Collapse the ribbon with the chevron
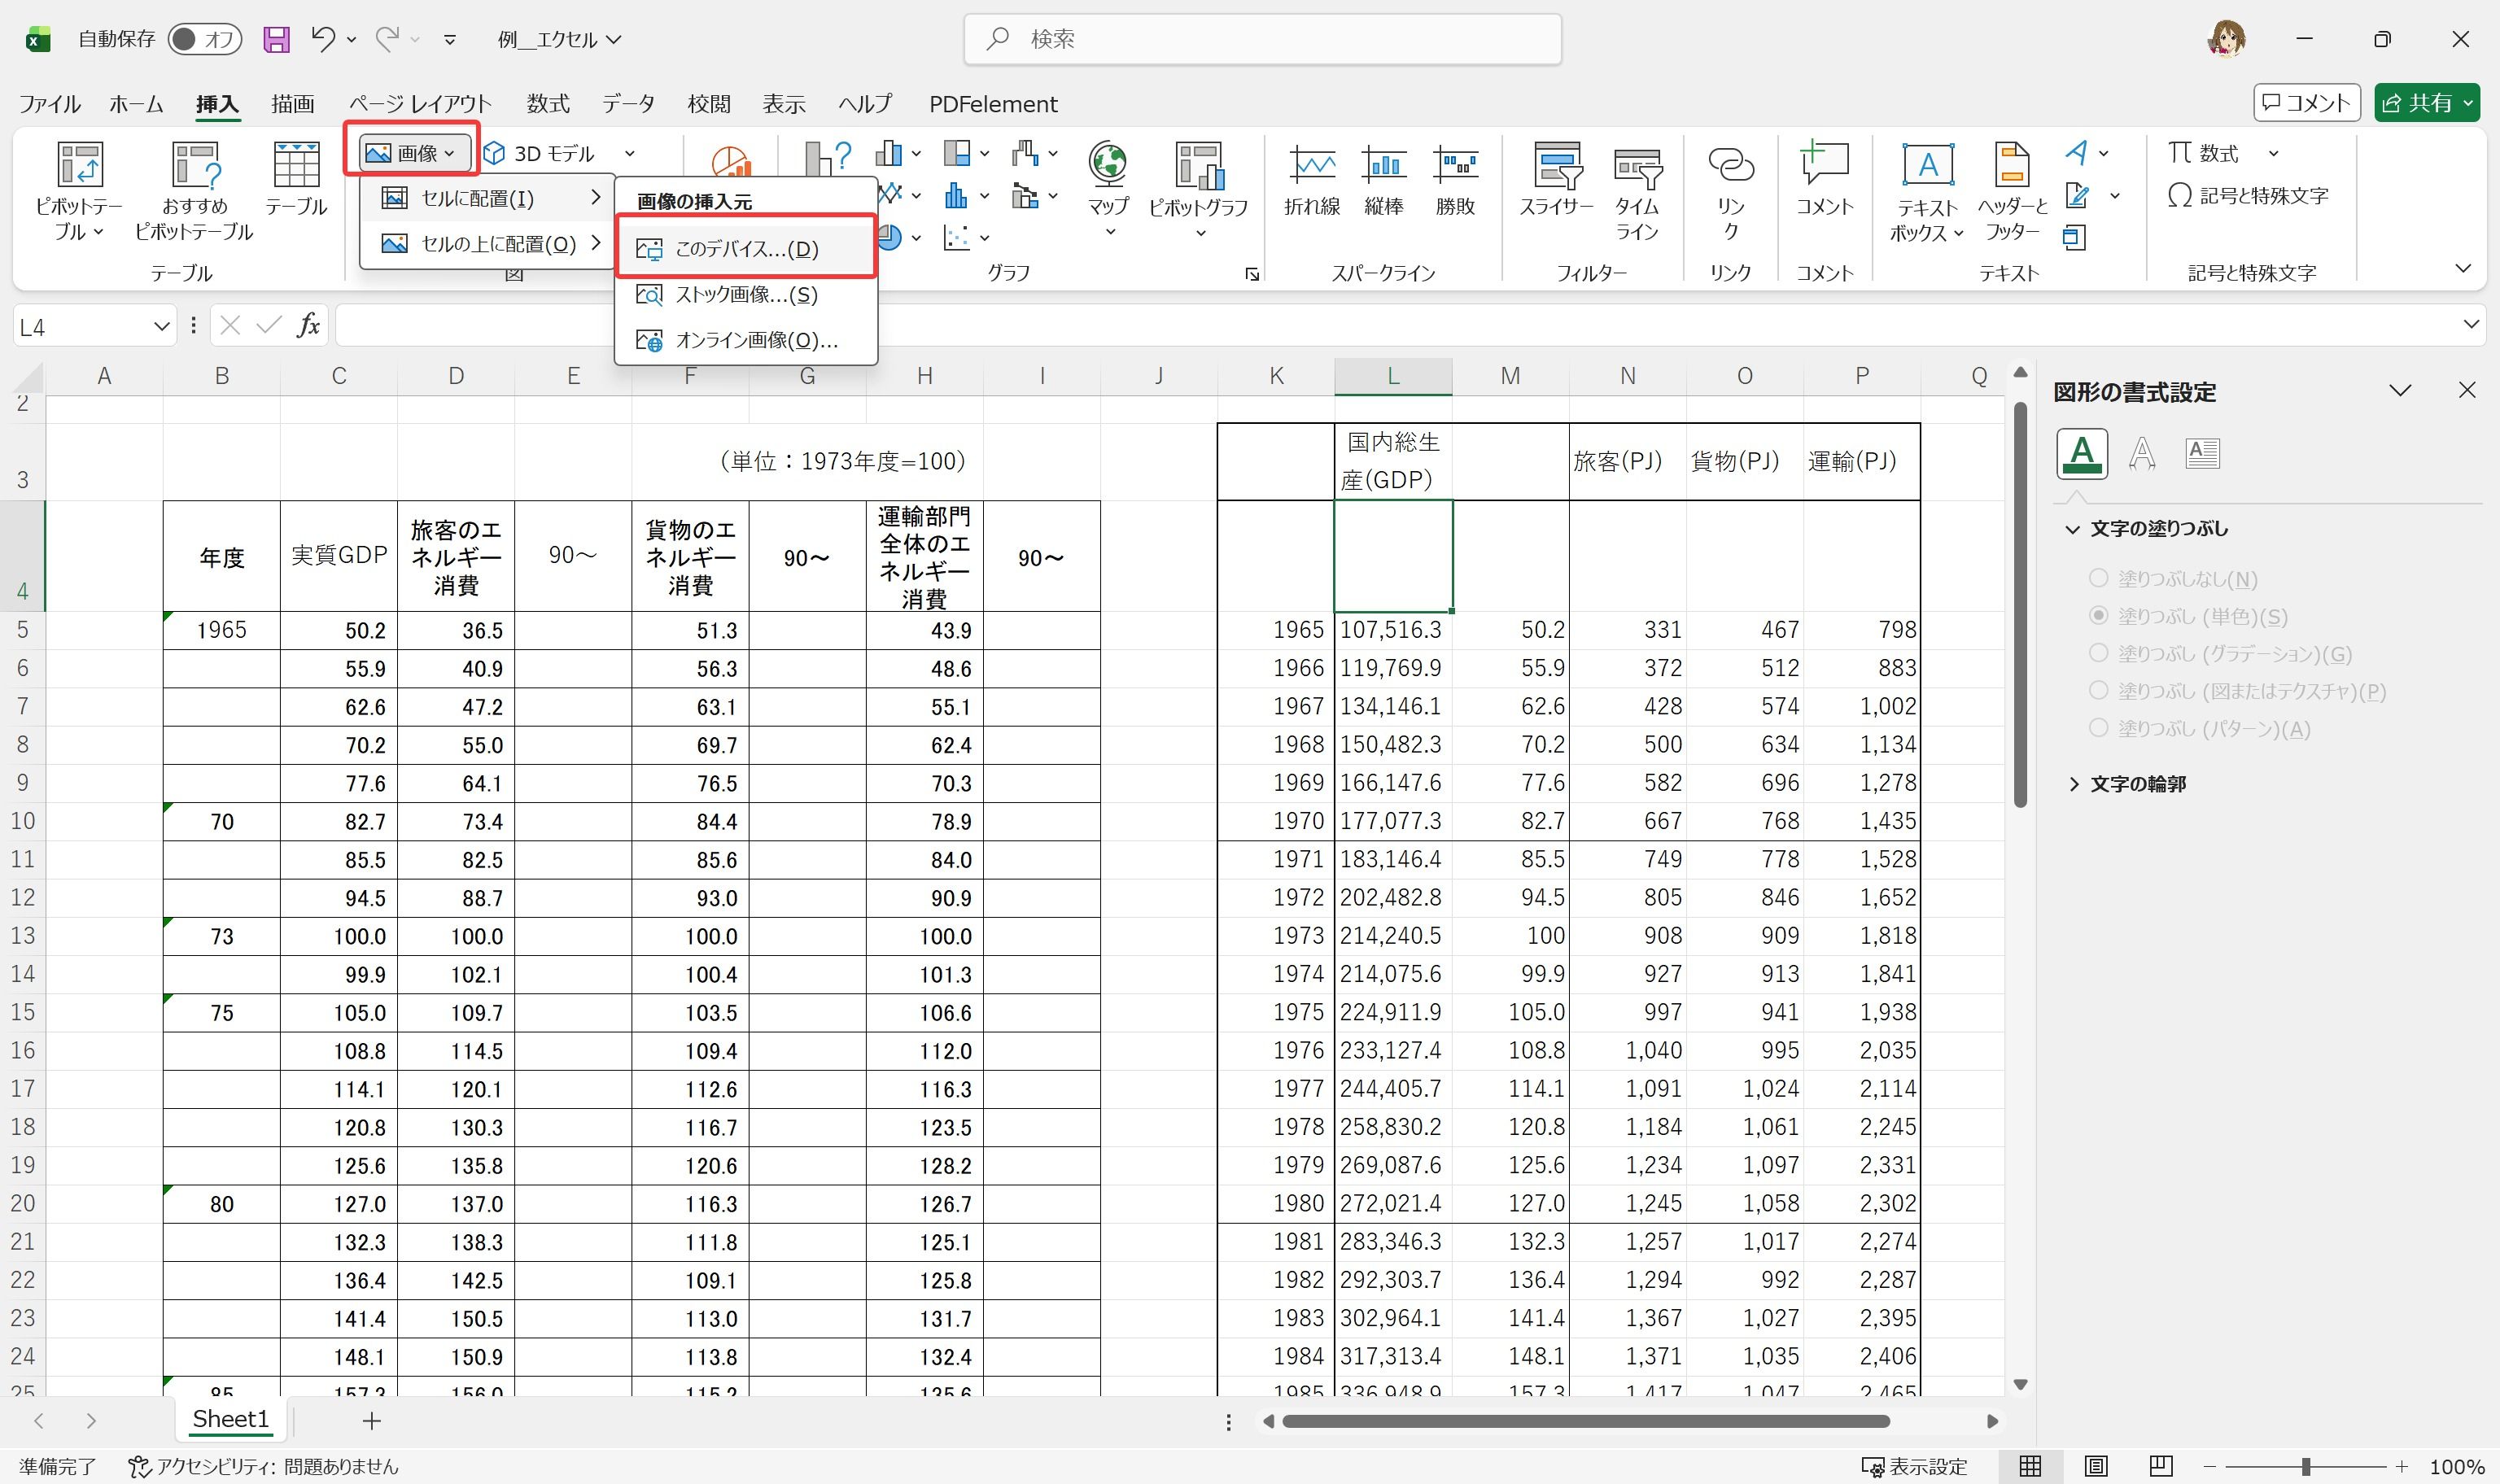 tap(2464, 268)
